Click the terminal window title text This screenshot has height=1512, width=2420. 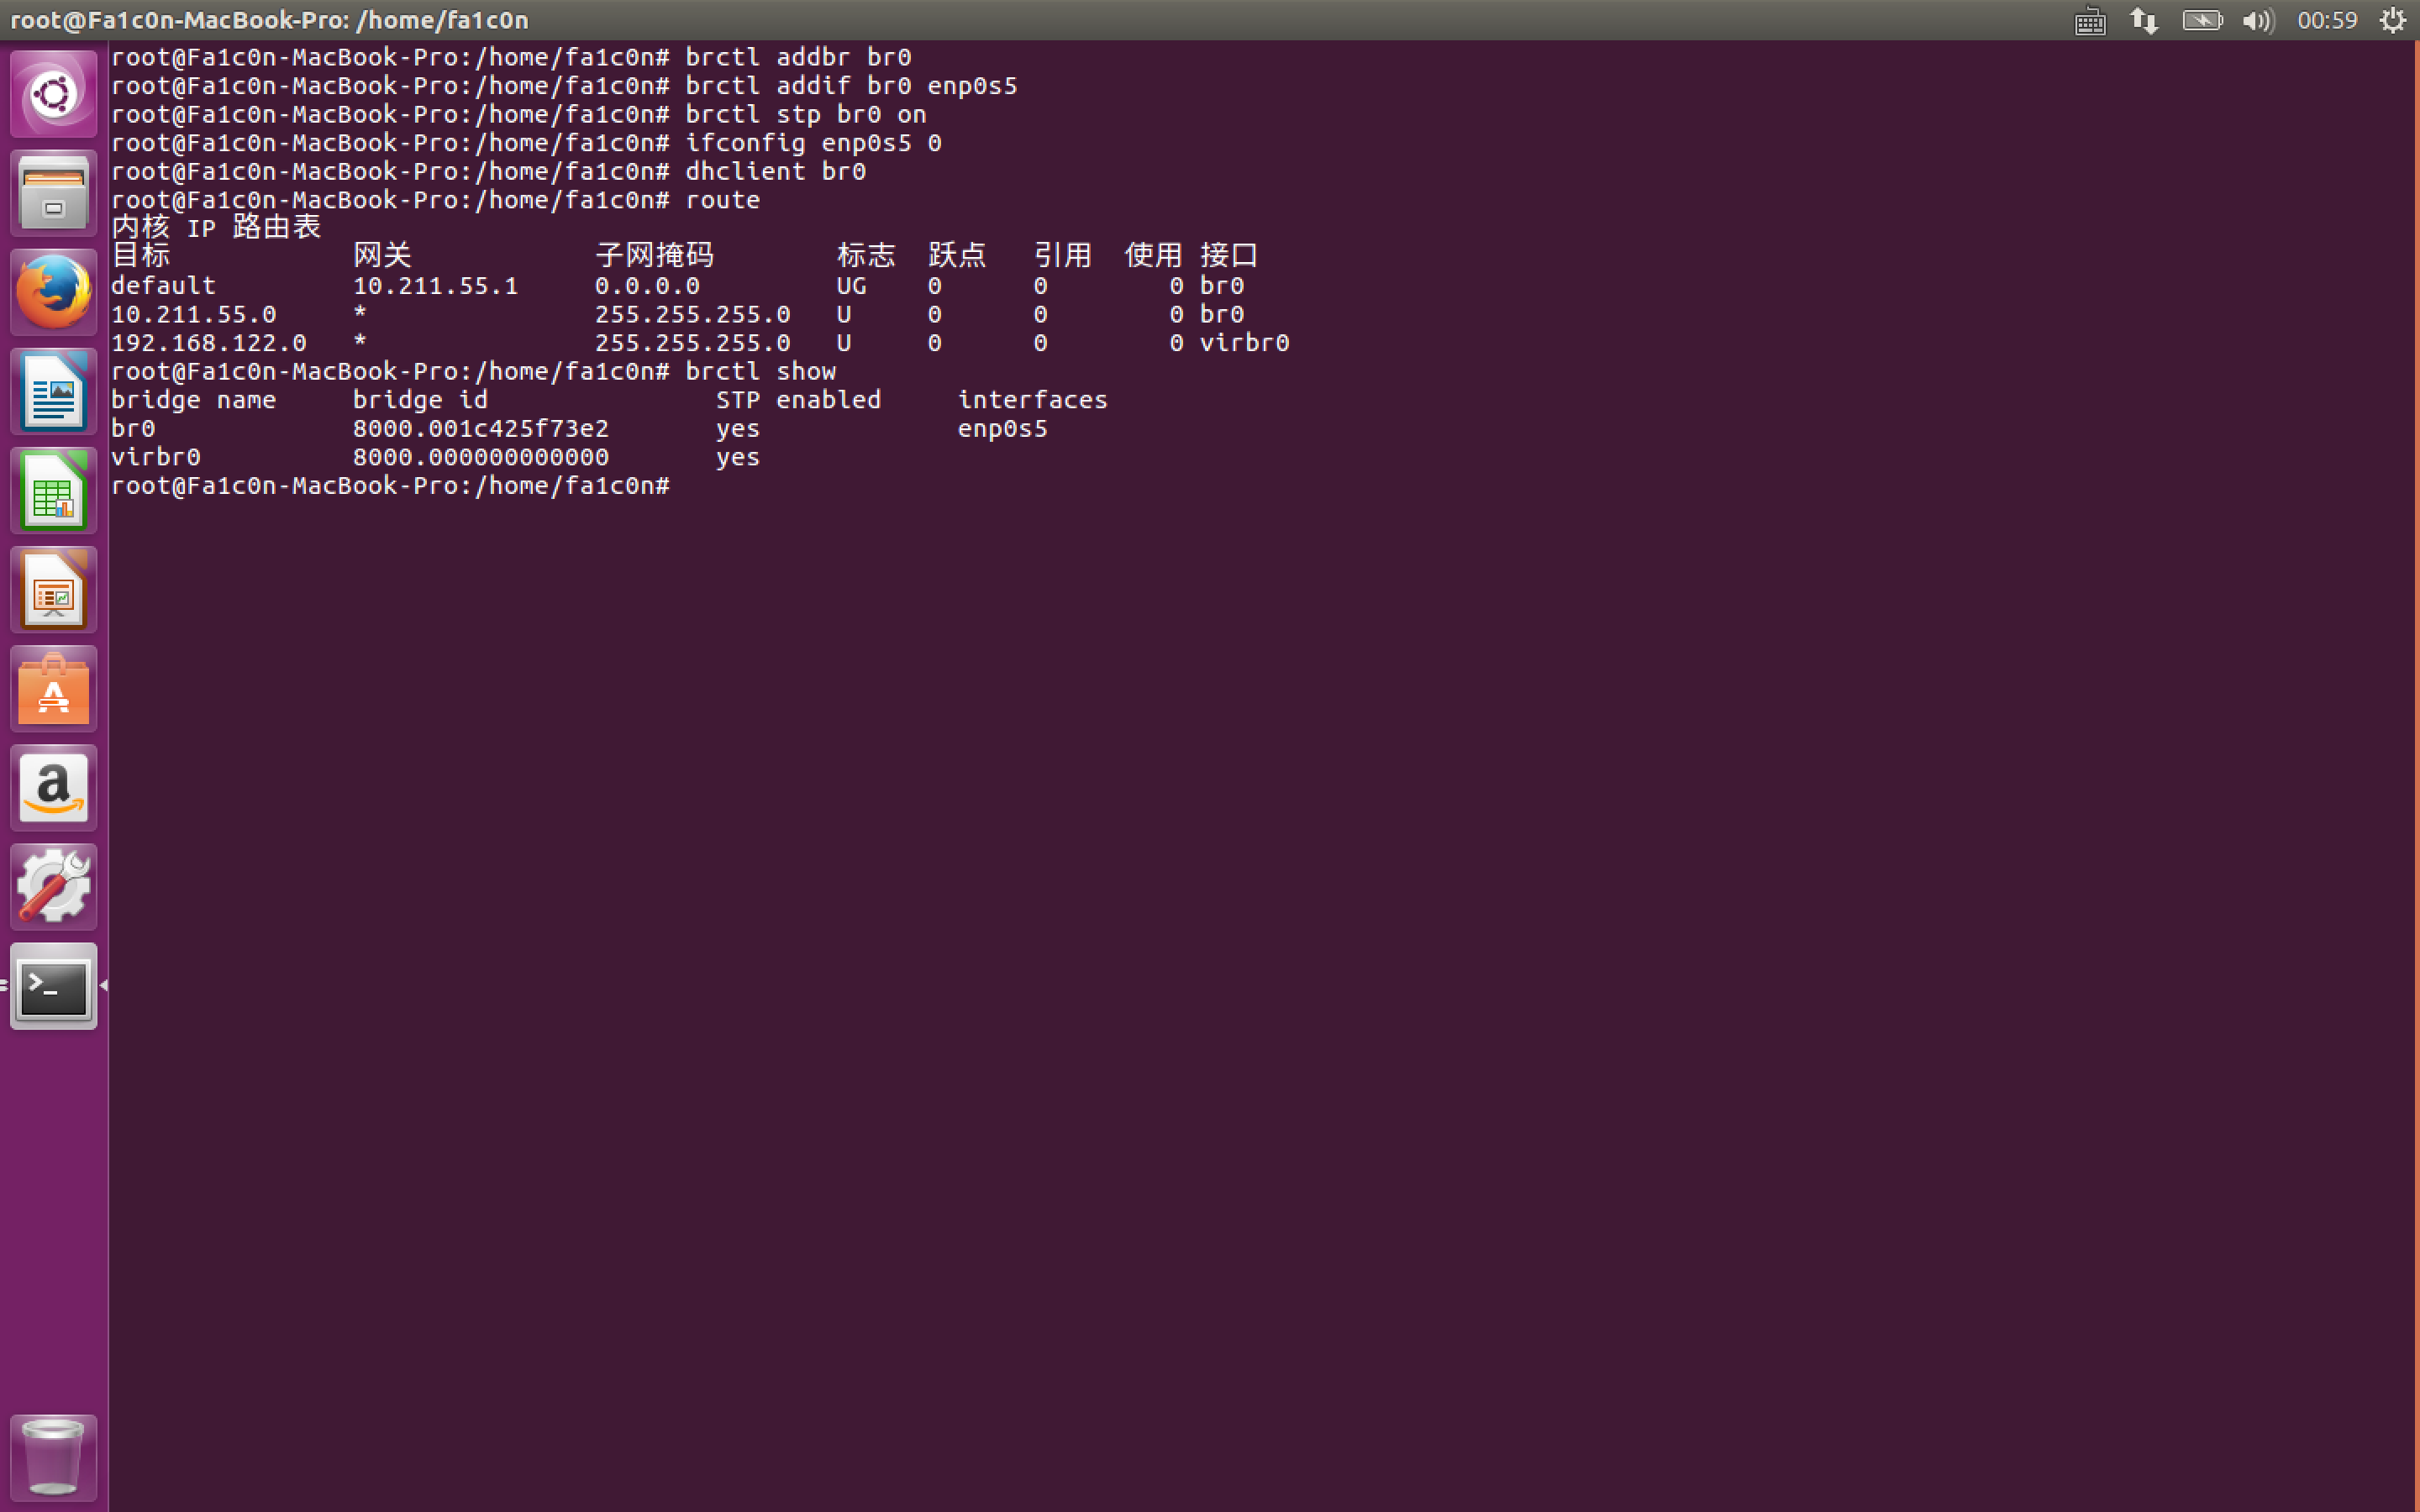(x=270, y=20)
